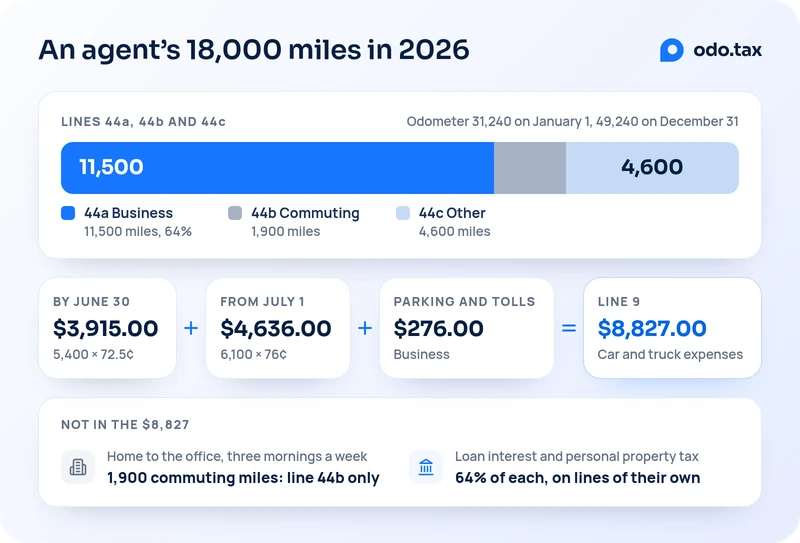
Task: Click the $3,915.00 amount
Action: point(106,328)
